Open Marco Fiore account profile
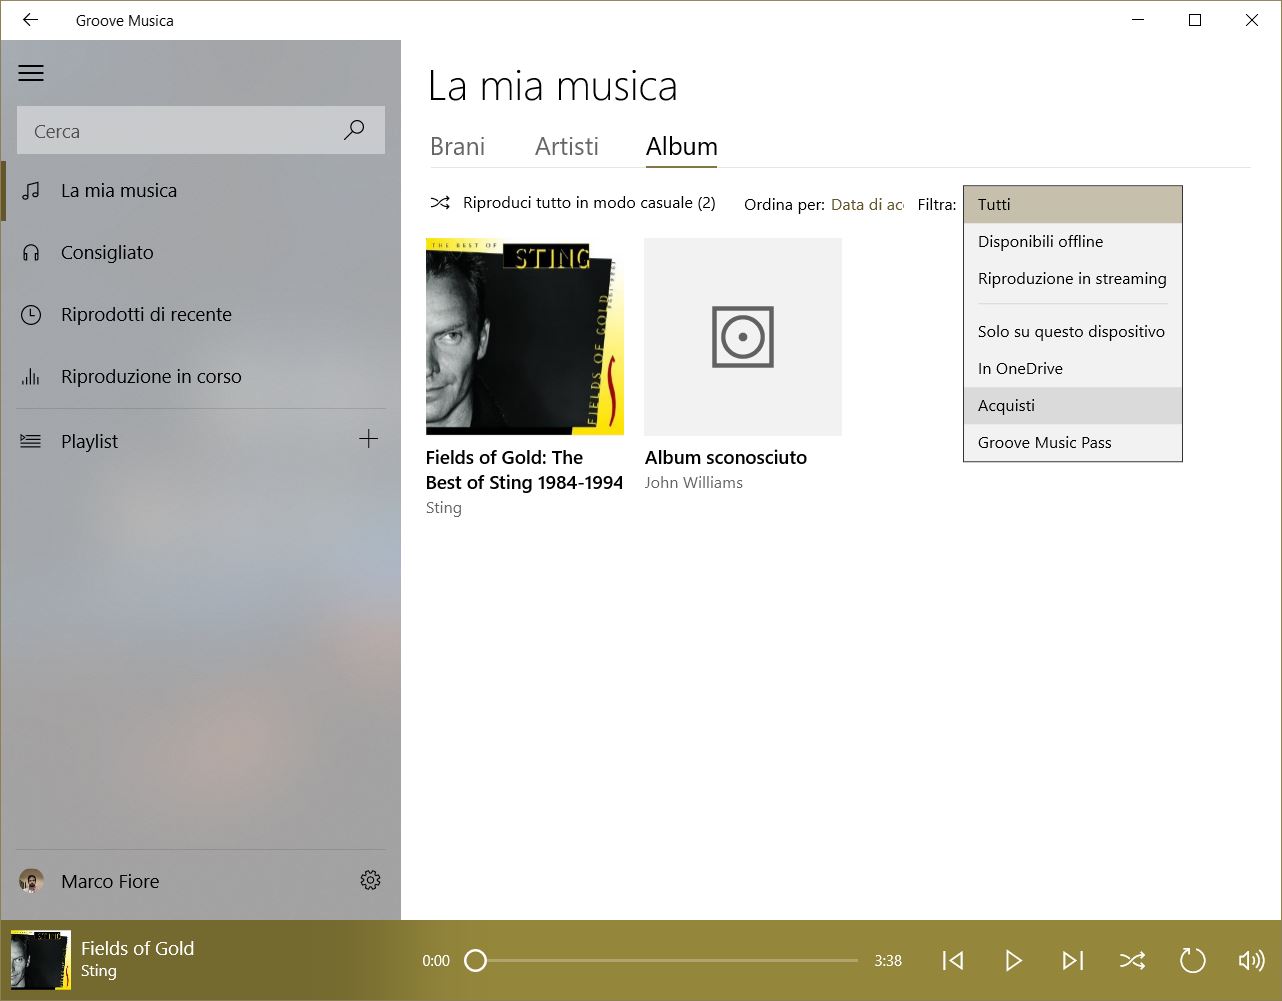 tap(90, 881)
